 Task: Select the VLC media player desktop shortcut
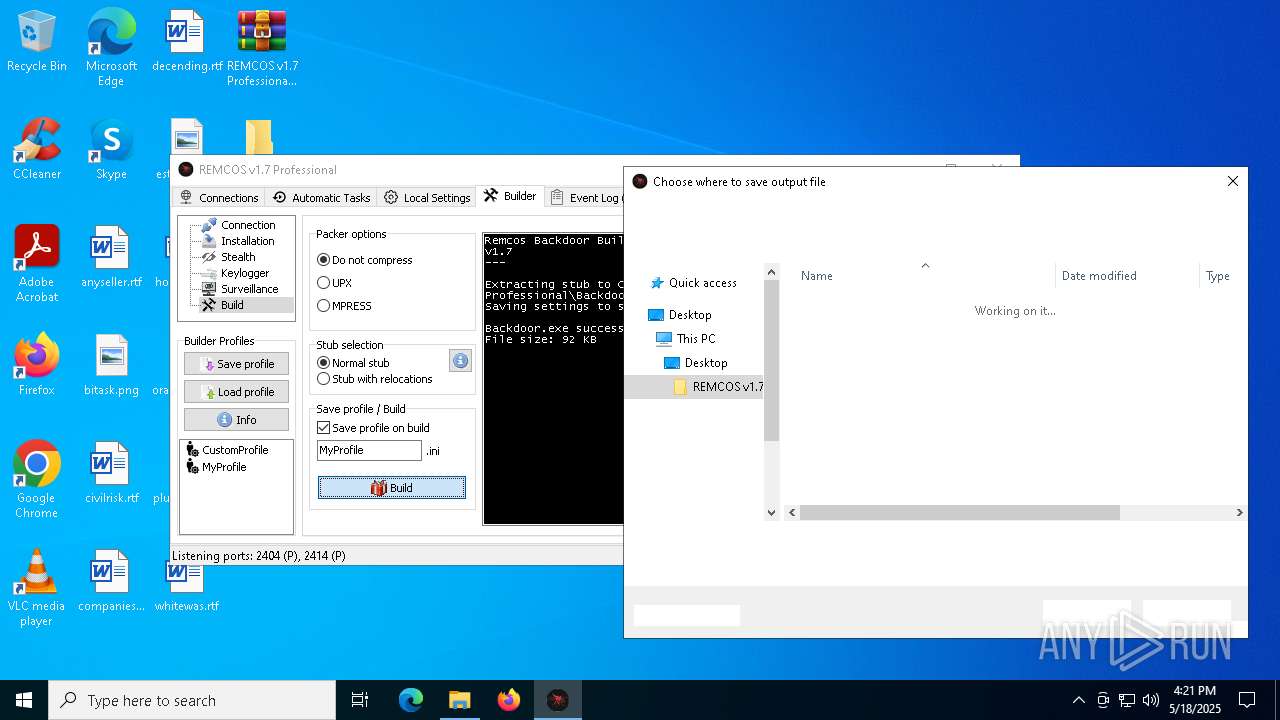coord(37,588)
